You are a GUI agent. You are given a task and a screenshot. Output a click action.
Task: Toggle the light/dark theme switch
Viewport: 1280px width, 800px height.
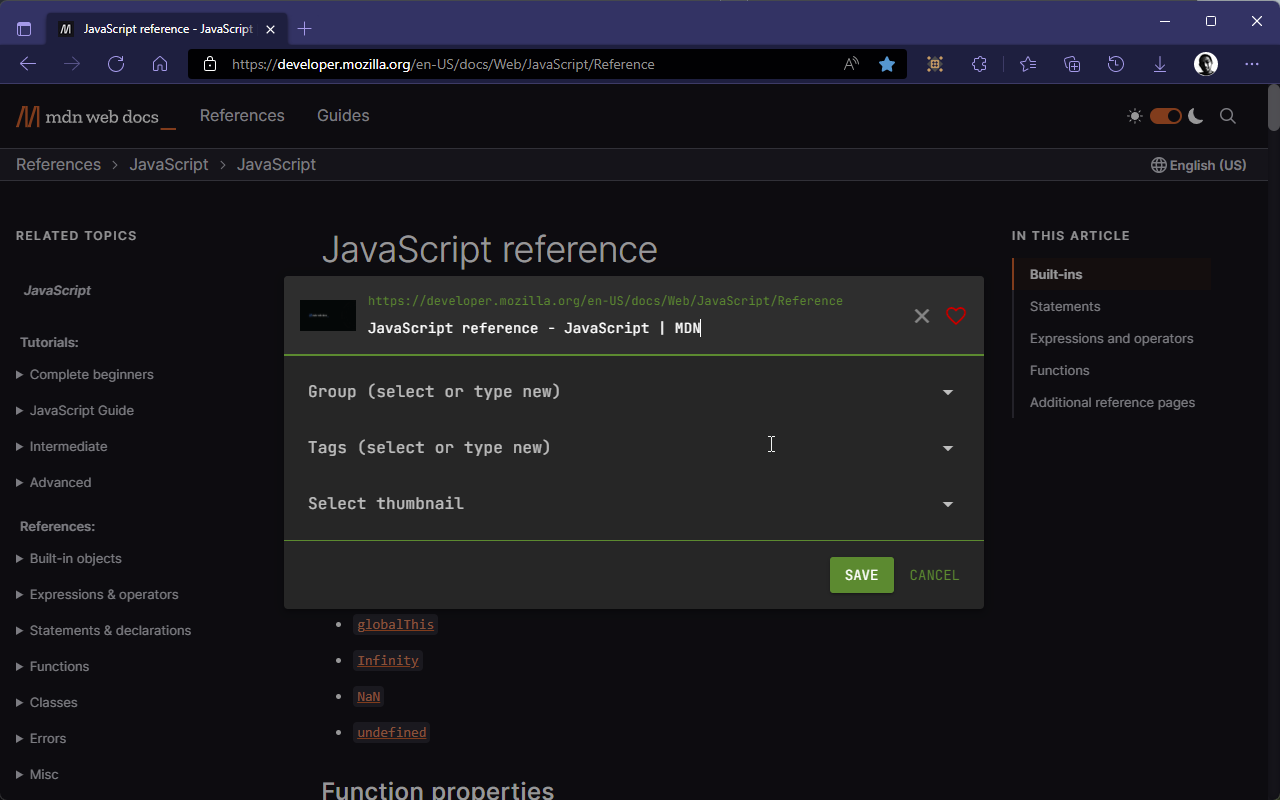tap(1165, 116)
